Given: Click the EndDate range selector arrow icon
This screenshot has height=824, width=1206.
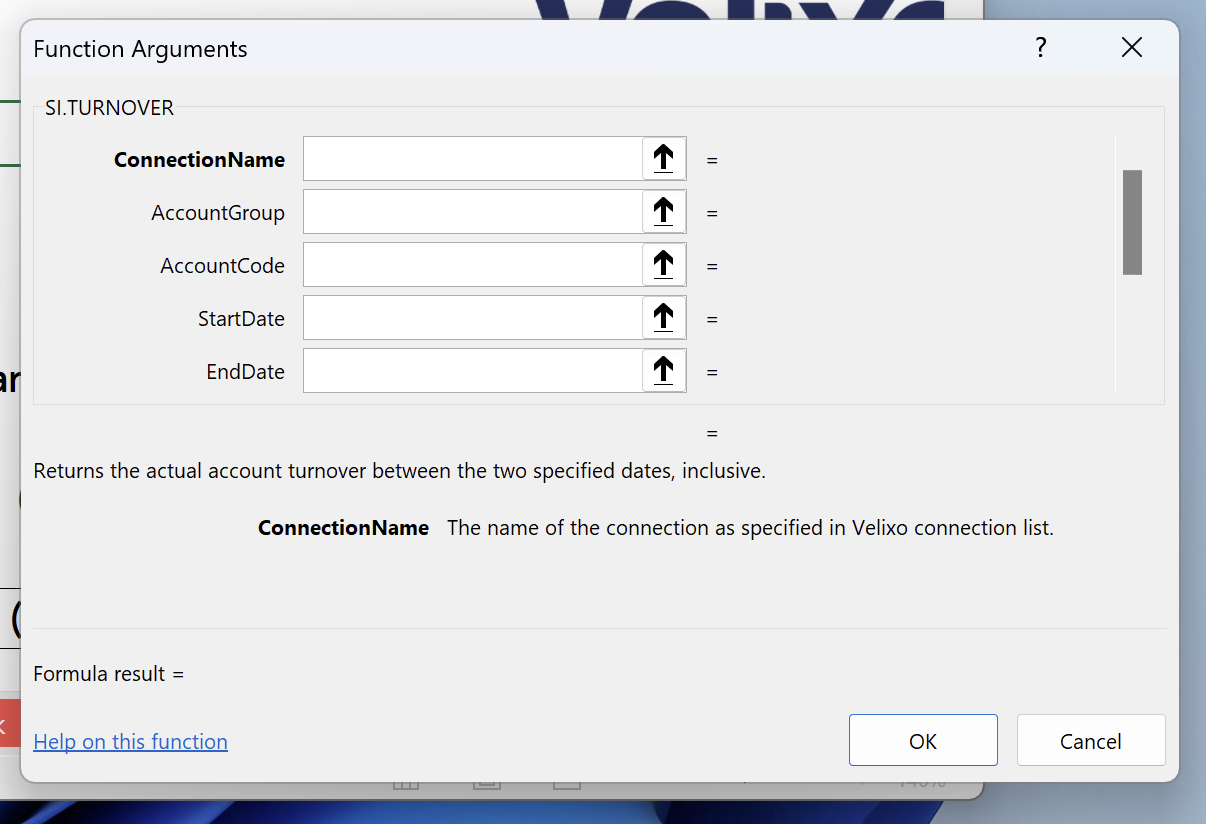Looking at the screenshot, I should 663,371.
